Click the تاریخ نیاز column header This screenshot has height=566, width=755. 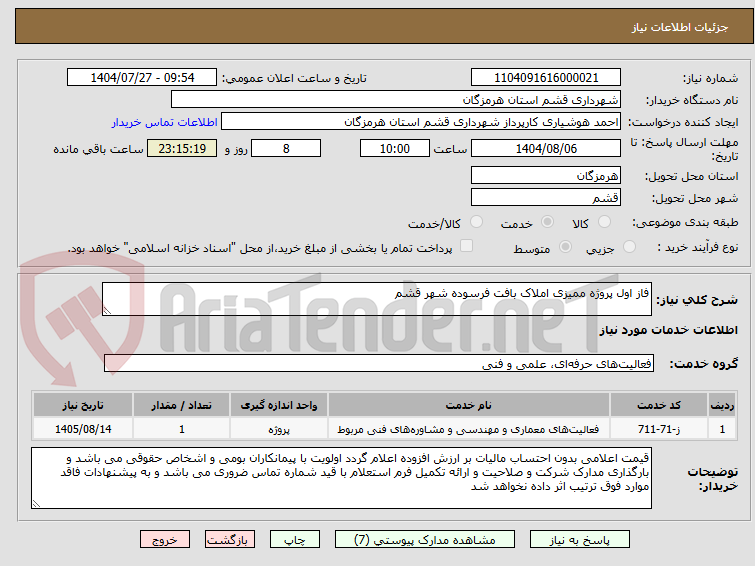click(83, 405)
